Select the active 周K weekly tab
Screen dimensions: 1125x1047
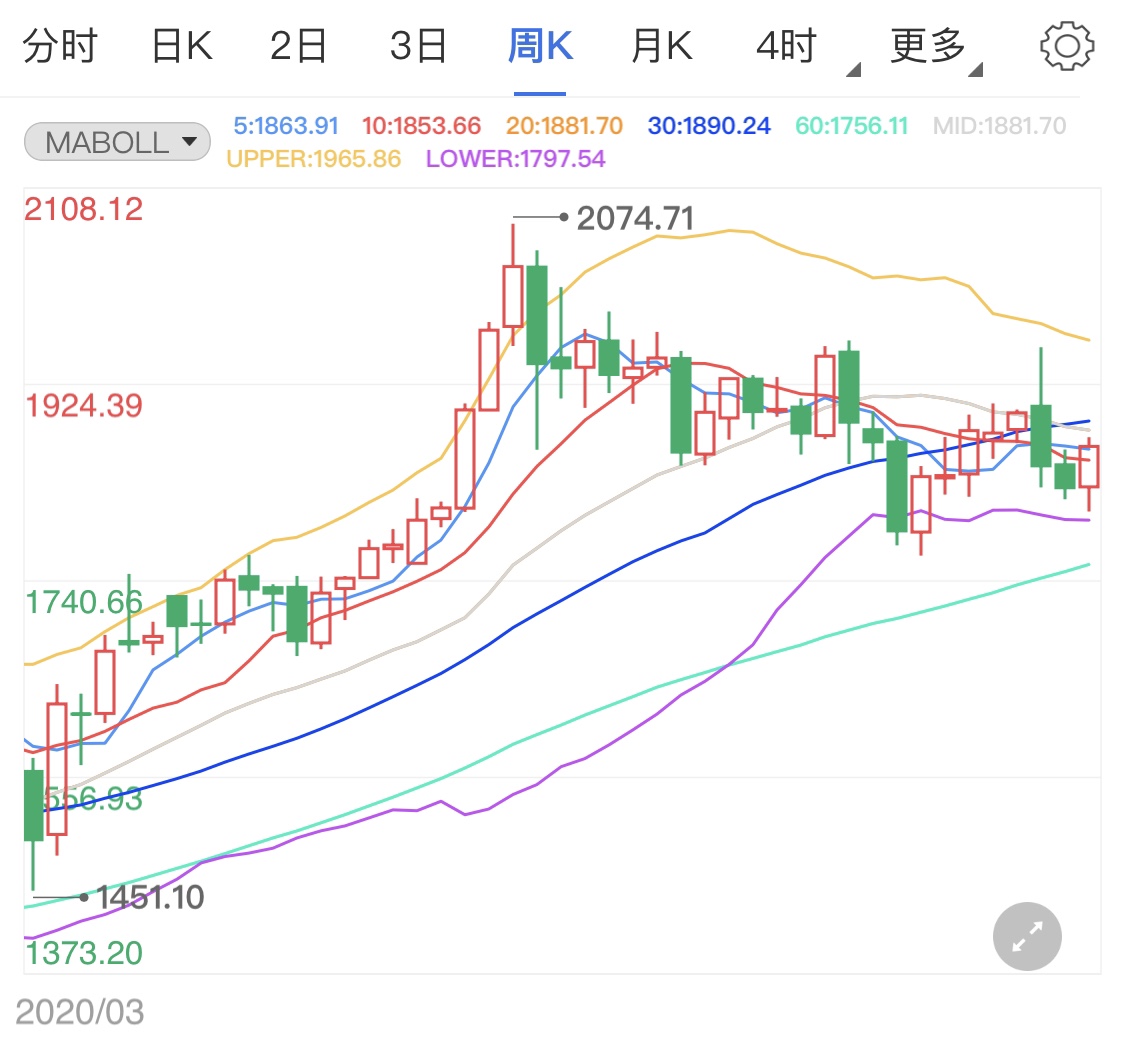pos(539,44)
